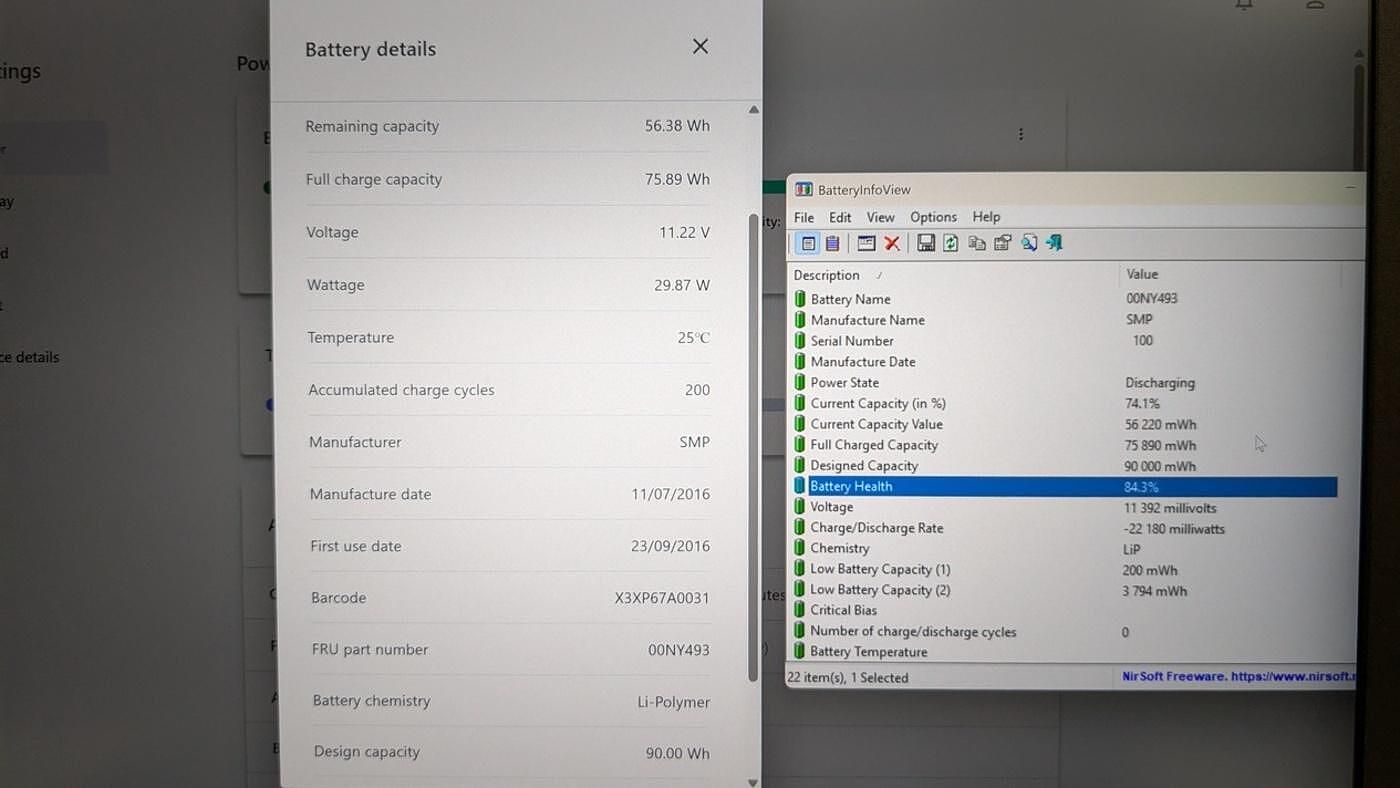
Task: Click the Exit door toolbar icon
Action: pos(1054,243)
